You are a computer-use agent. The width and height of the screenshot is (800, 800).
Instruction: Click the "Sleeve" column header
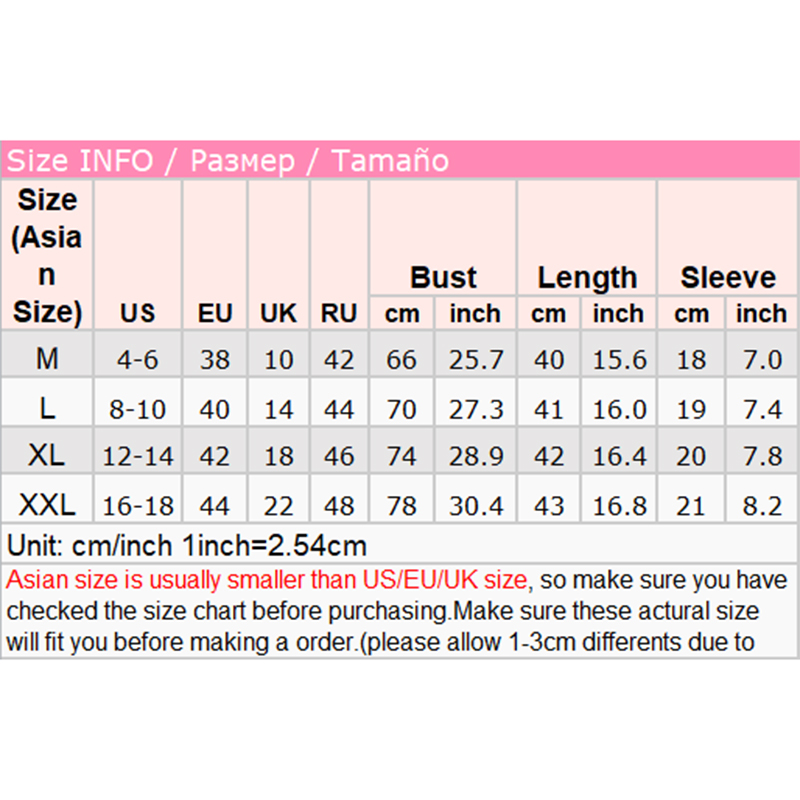click(728, 277)
